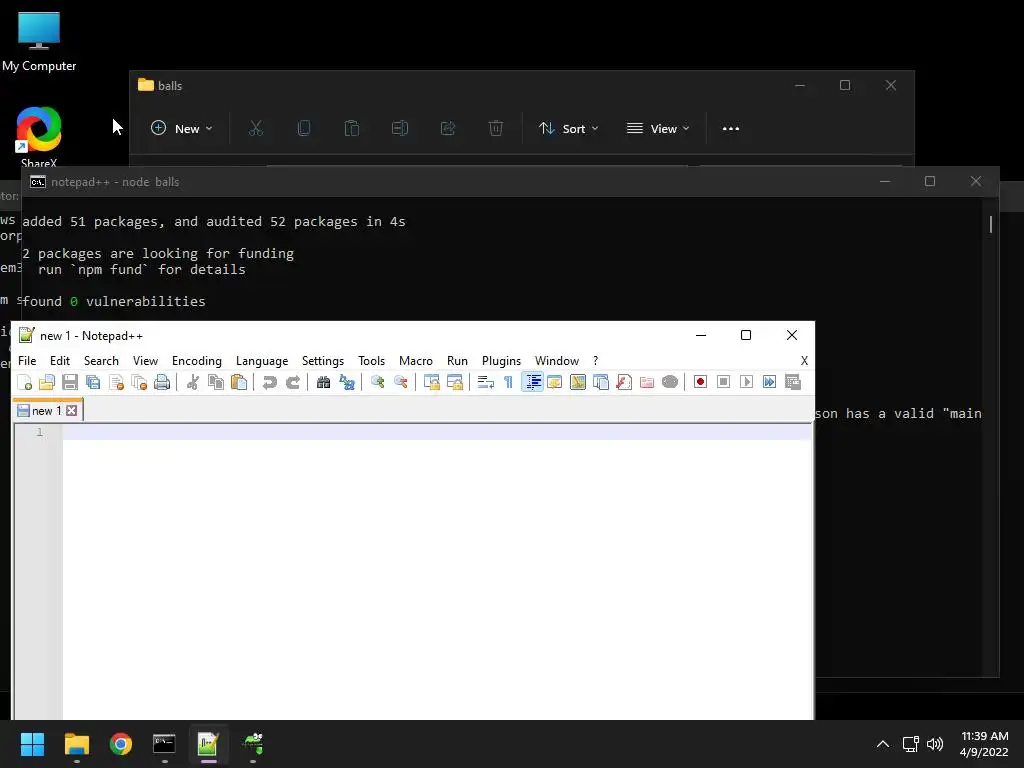1024x768 pixels.
Task: Zoom out with the magnifier minus icon
Action: tap(400, 383)
